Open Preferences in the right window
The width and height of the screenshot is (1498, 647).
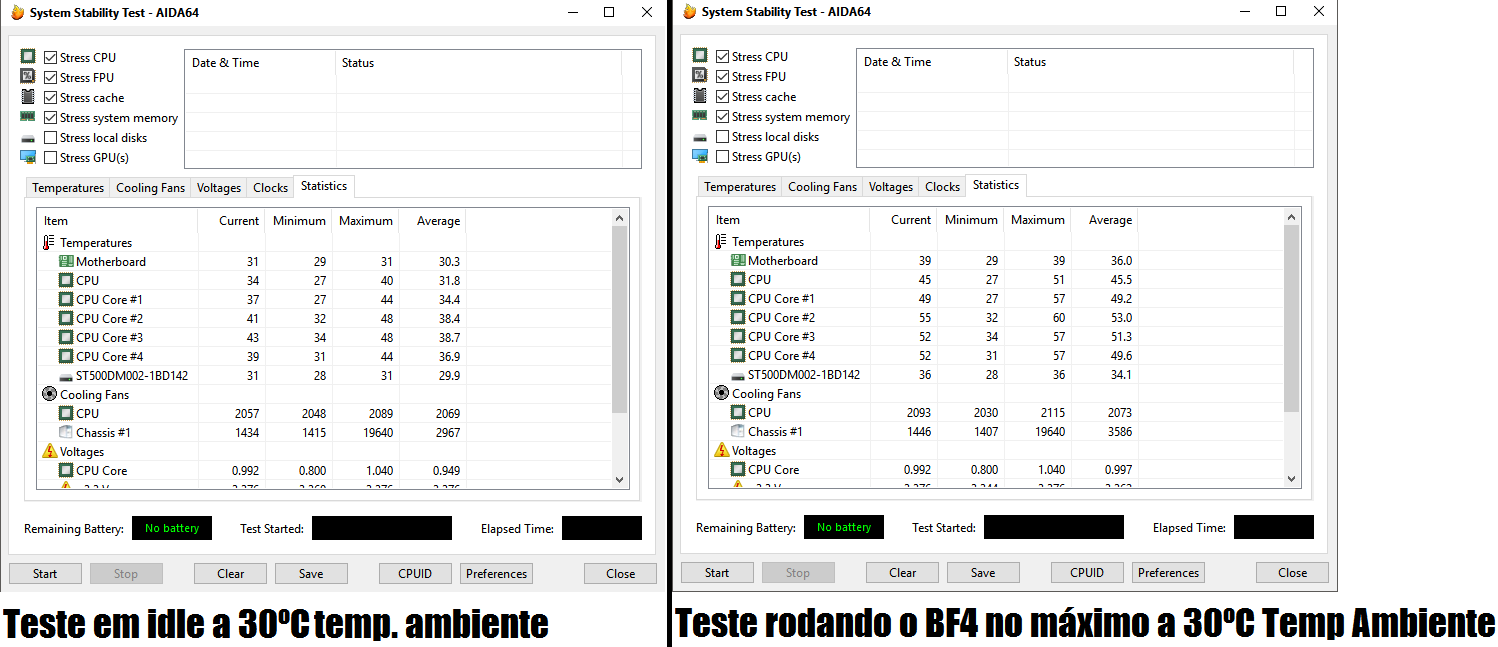pos(1168,572)
